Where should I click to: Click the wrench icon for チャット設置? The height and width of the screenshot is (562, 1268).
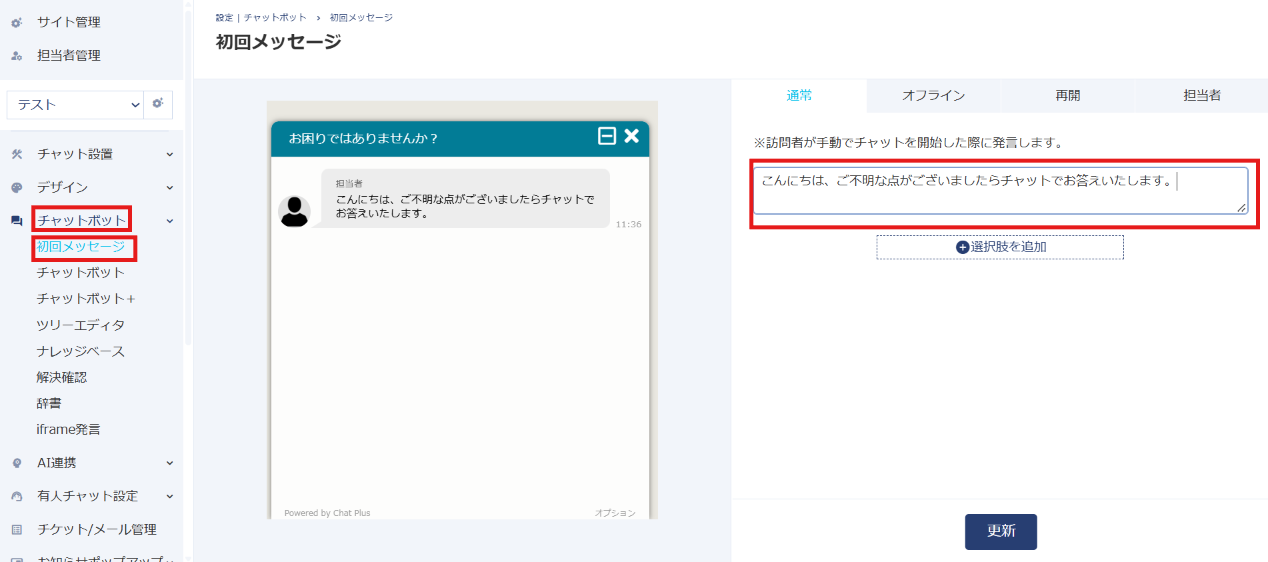pos(16,154)
